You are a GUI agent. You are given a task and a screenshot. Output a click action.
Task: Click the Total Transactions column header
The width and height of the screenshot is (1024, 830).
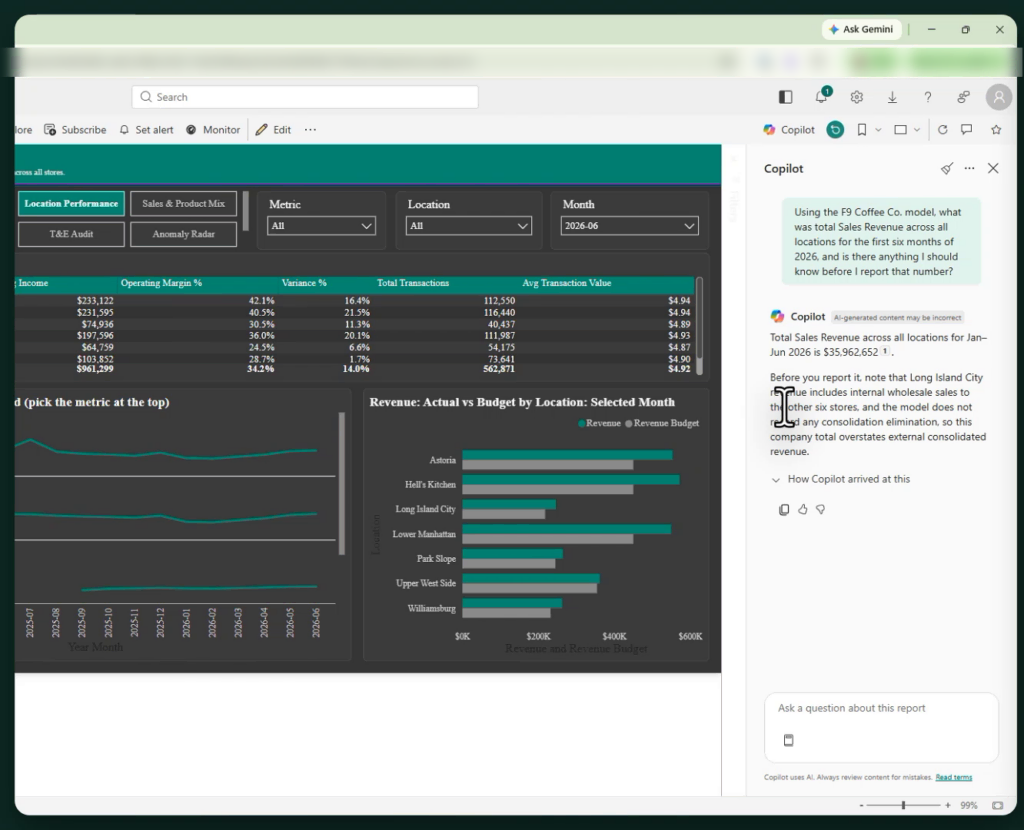413,283
